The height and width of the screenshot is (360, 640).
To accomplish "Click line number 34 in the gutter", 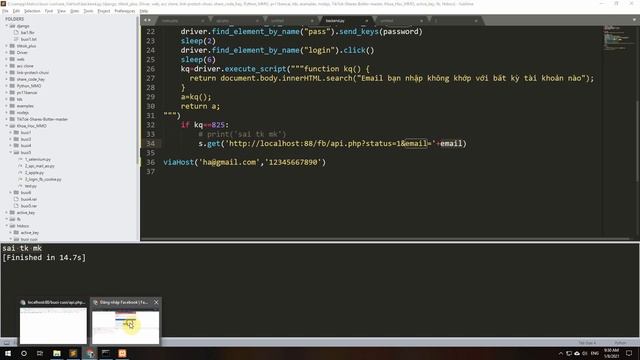I will pyautogui.click(x=151, y=144).
